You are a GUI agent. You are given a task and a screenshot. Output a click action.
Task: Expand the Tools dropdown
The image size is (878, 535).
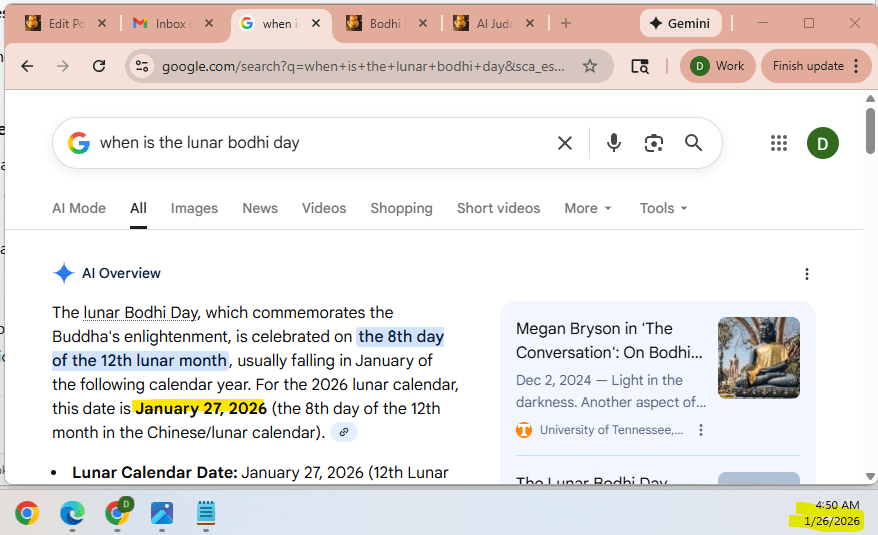[x=664, y=208]
